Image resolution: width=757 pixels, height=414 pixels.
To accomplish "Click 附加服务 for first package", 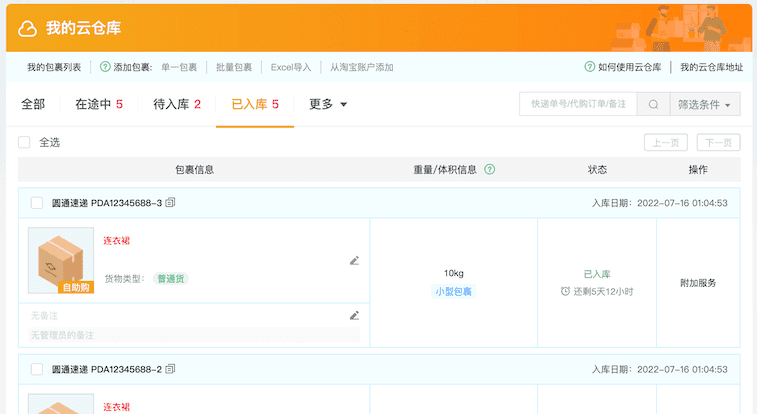I will point(698,283).
